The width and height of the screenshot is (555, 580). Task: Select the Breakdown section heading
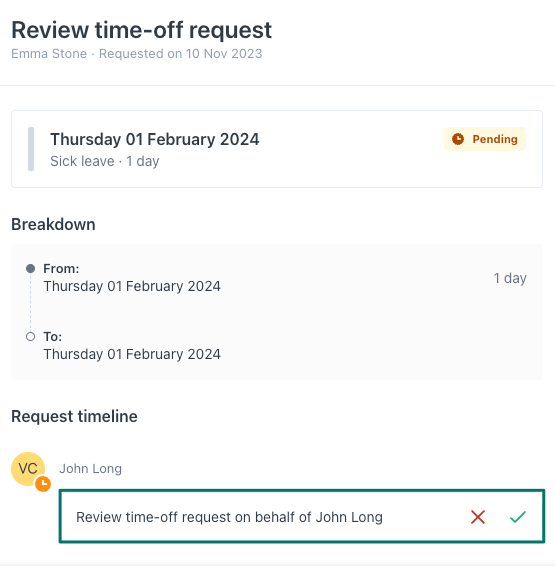(x=53, y=225)
